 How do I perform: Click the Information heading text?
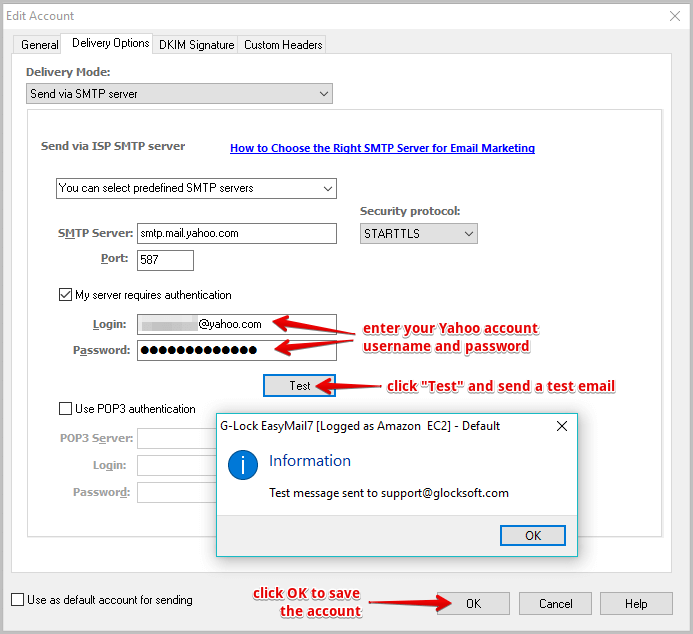(x=310, y=461)
